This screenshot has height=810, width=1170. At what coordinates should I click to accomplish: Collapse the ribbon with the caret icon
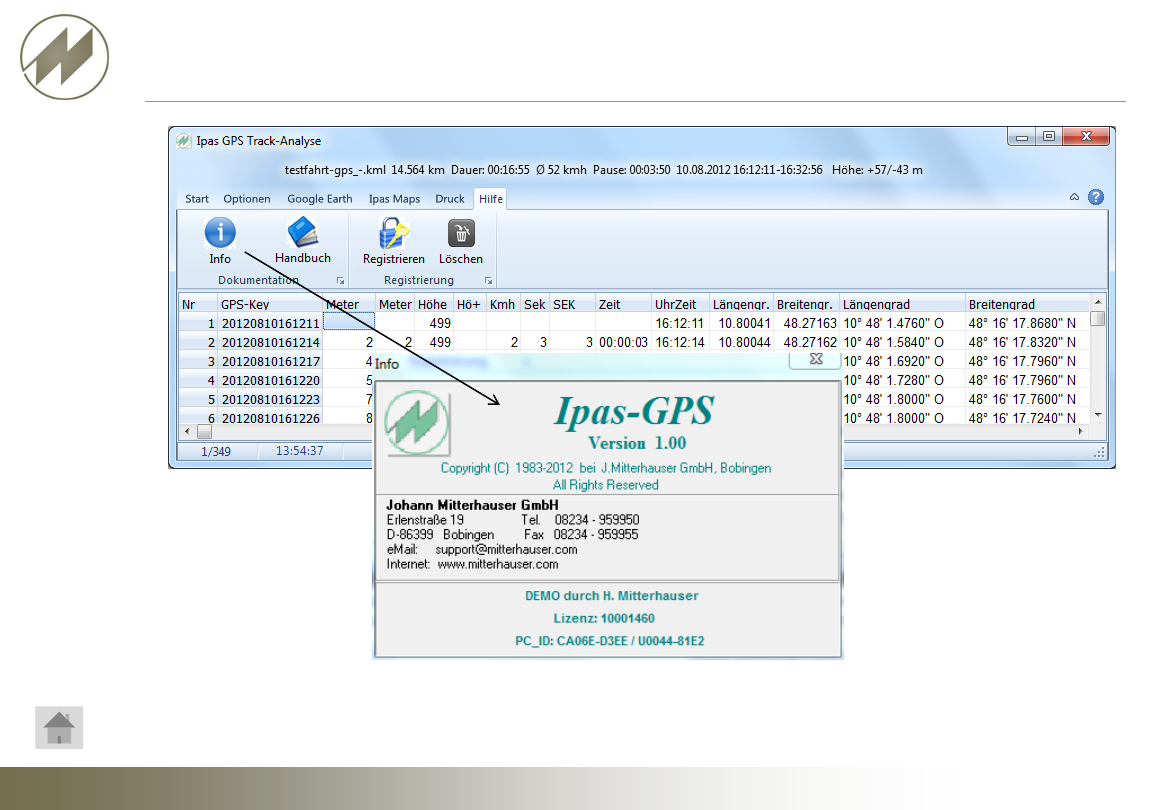click(x=1074, y=197)
